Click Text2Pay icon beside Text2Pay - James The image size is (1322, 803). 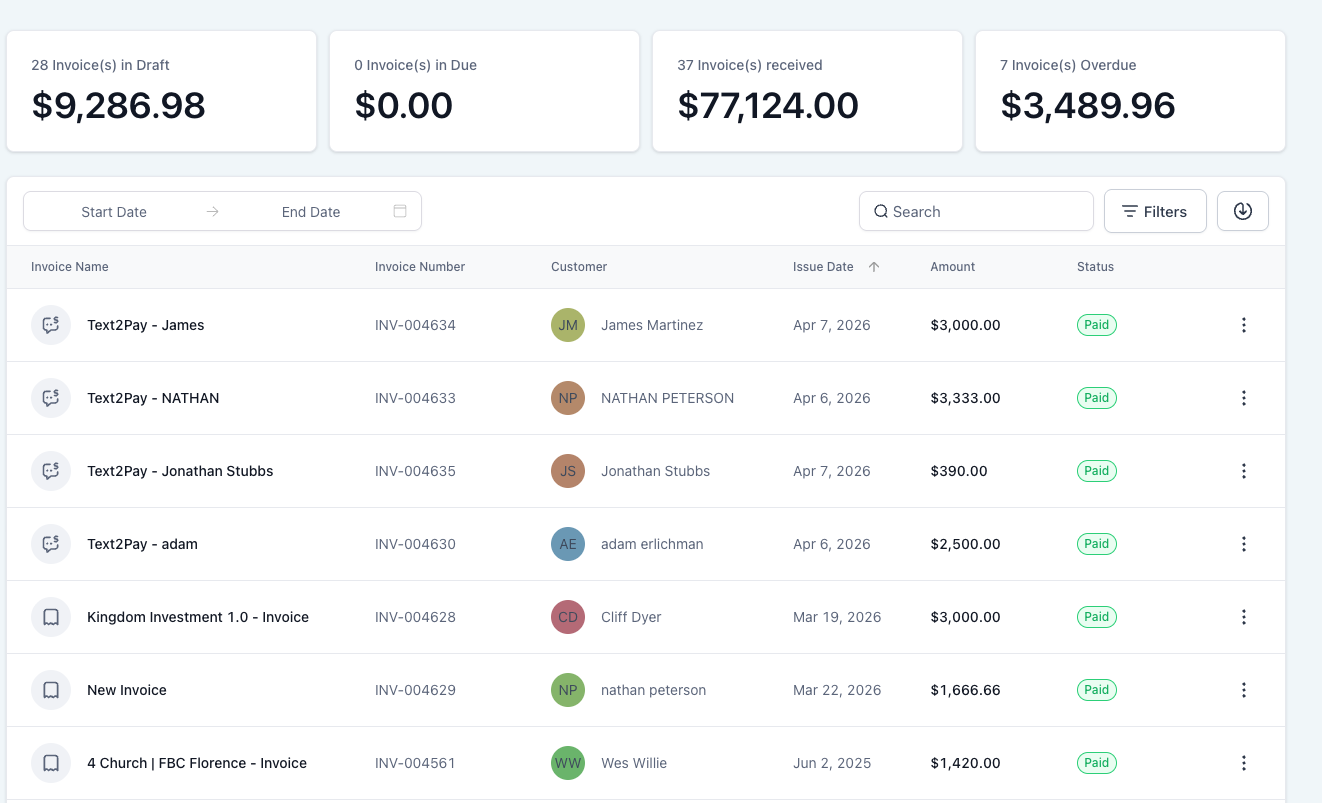pos(51,325)
